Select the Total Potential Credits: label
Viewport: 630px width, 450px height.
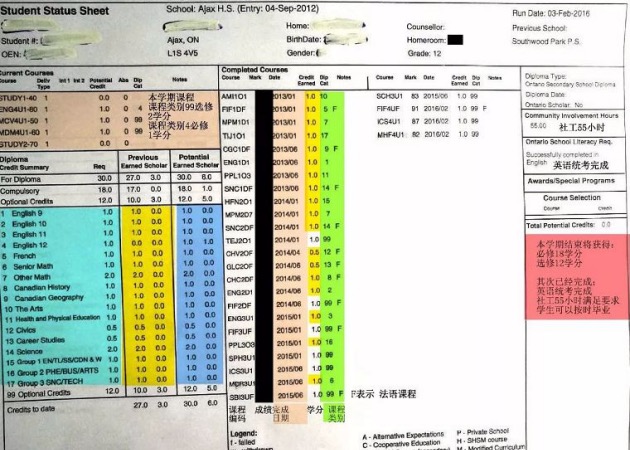(560, 225)
